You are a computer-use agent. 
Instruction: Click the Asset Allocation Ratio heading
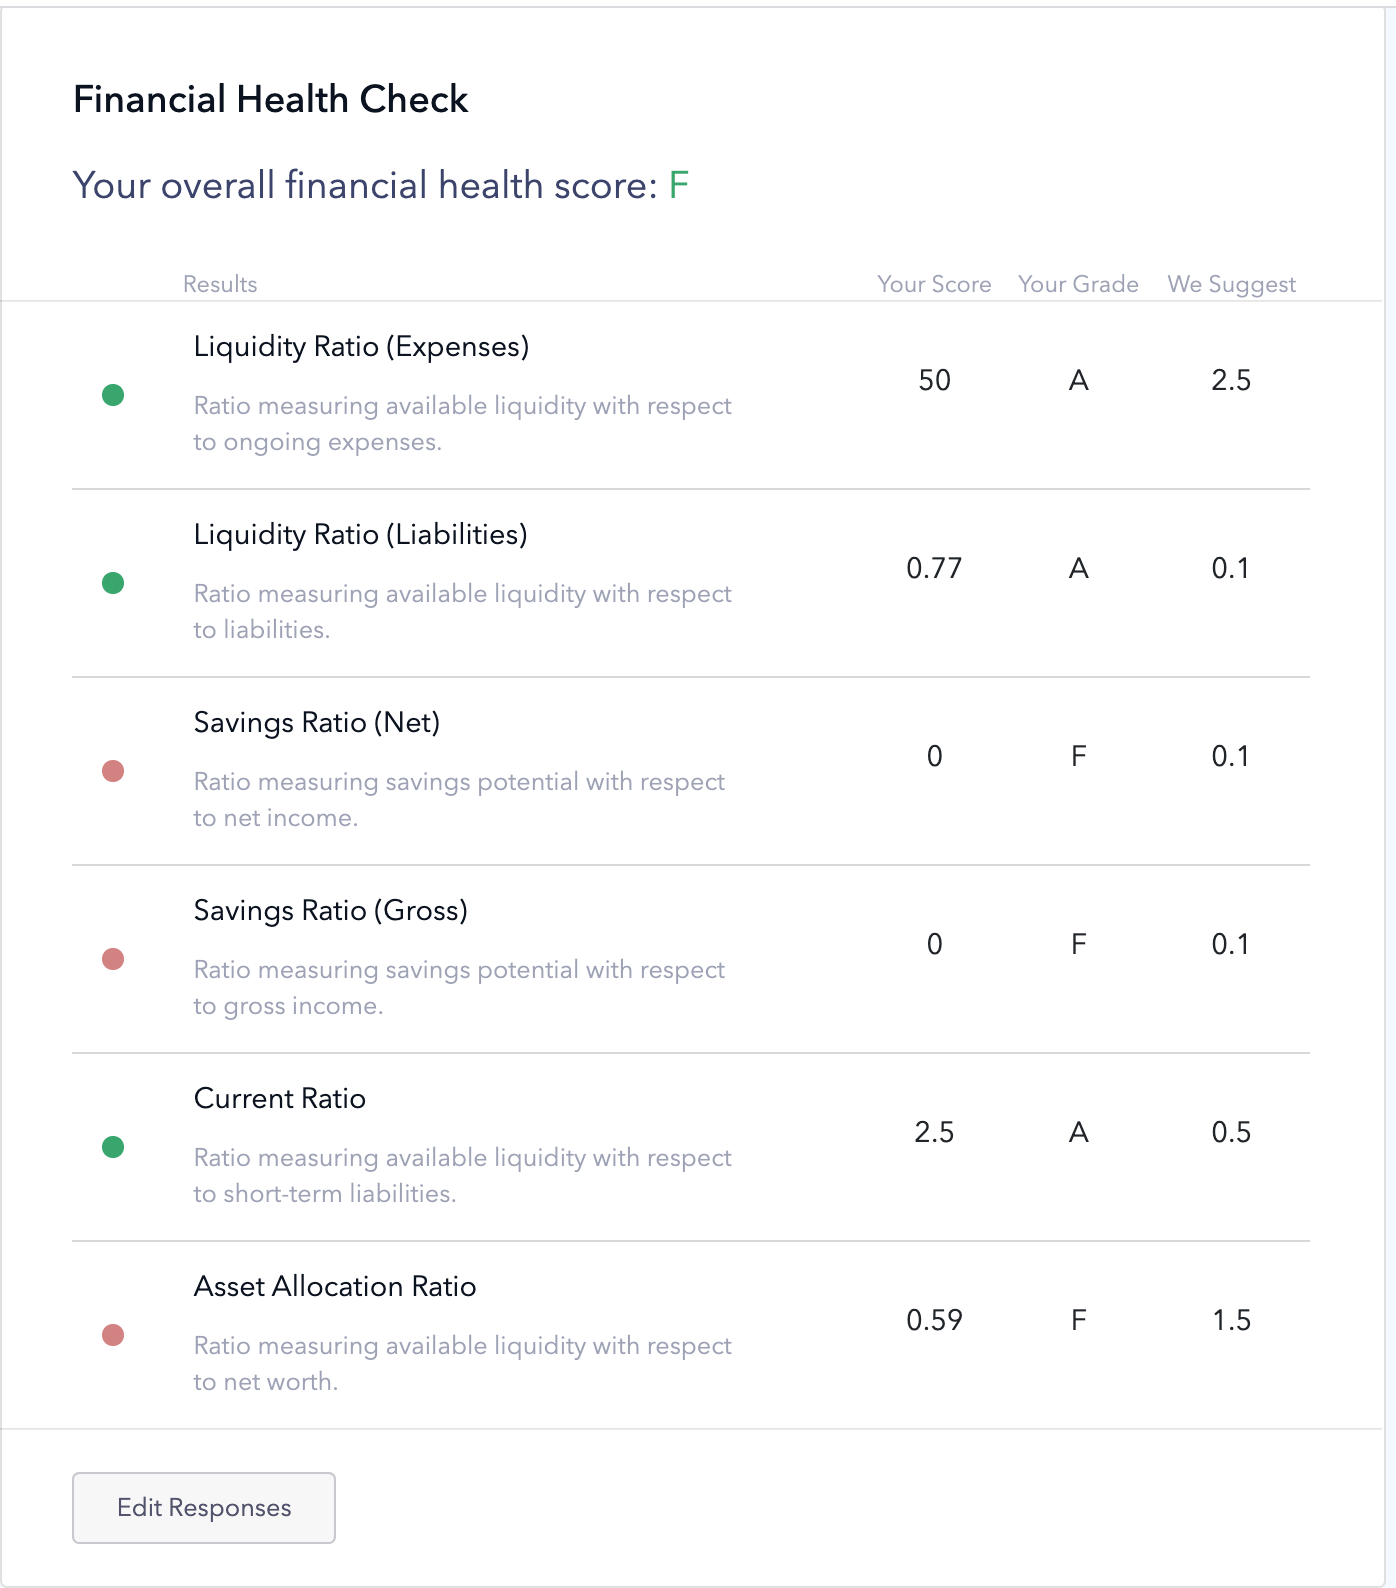[x=334, y=1287]
